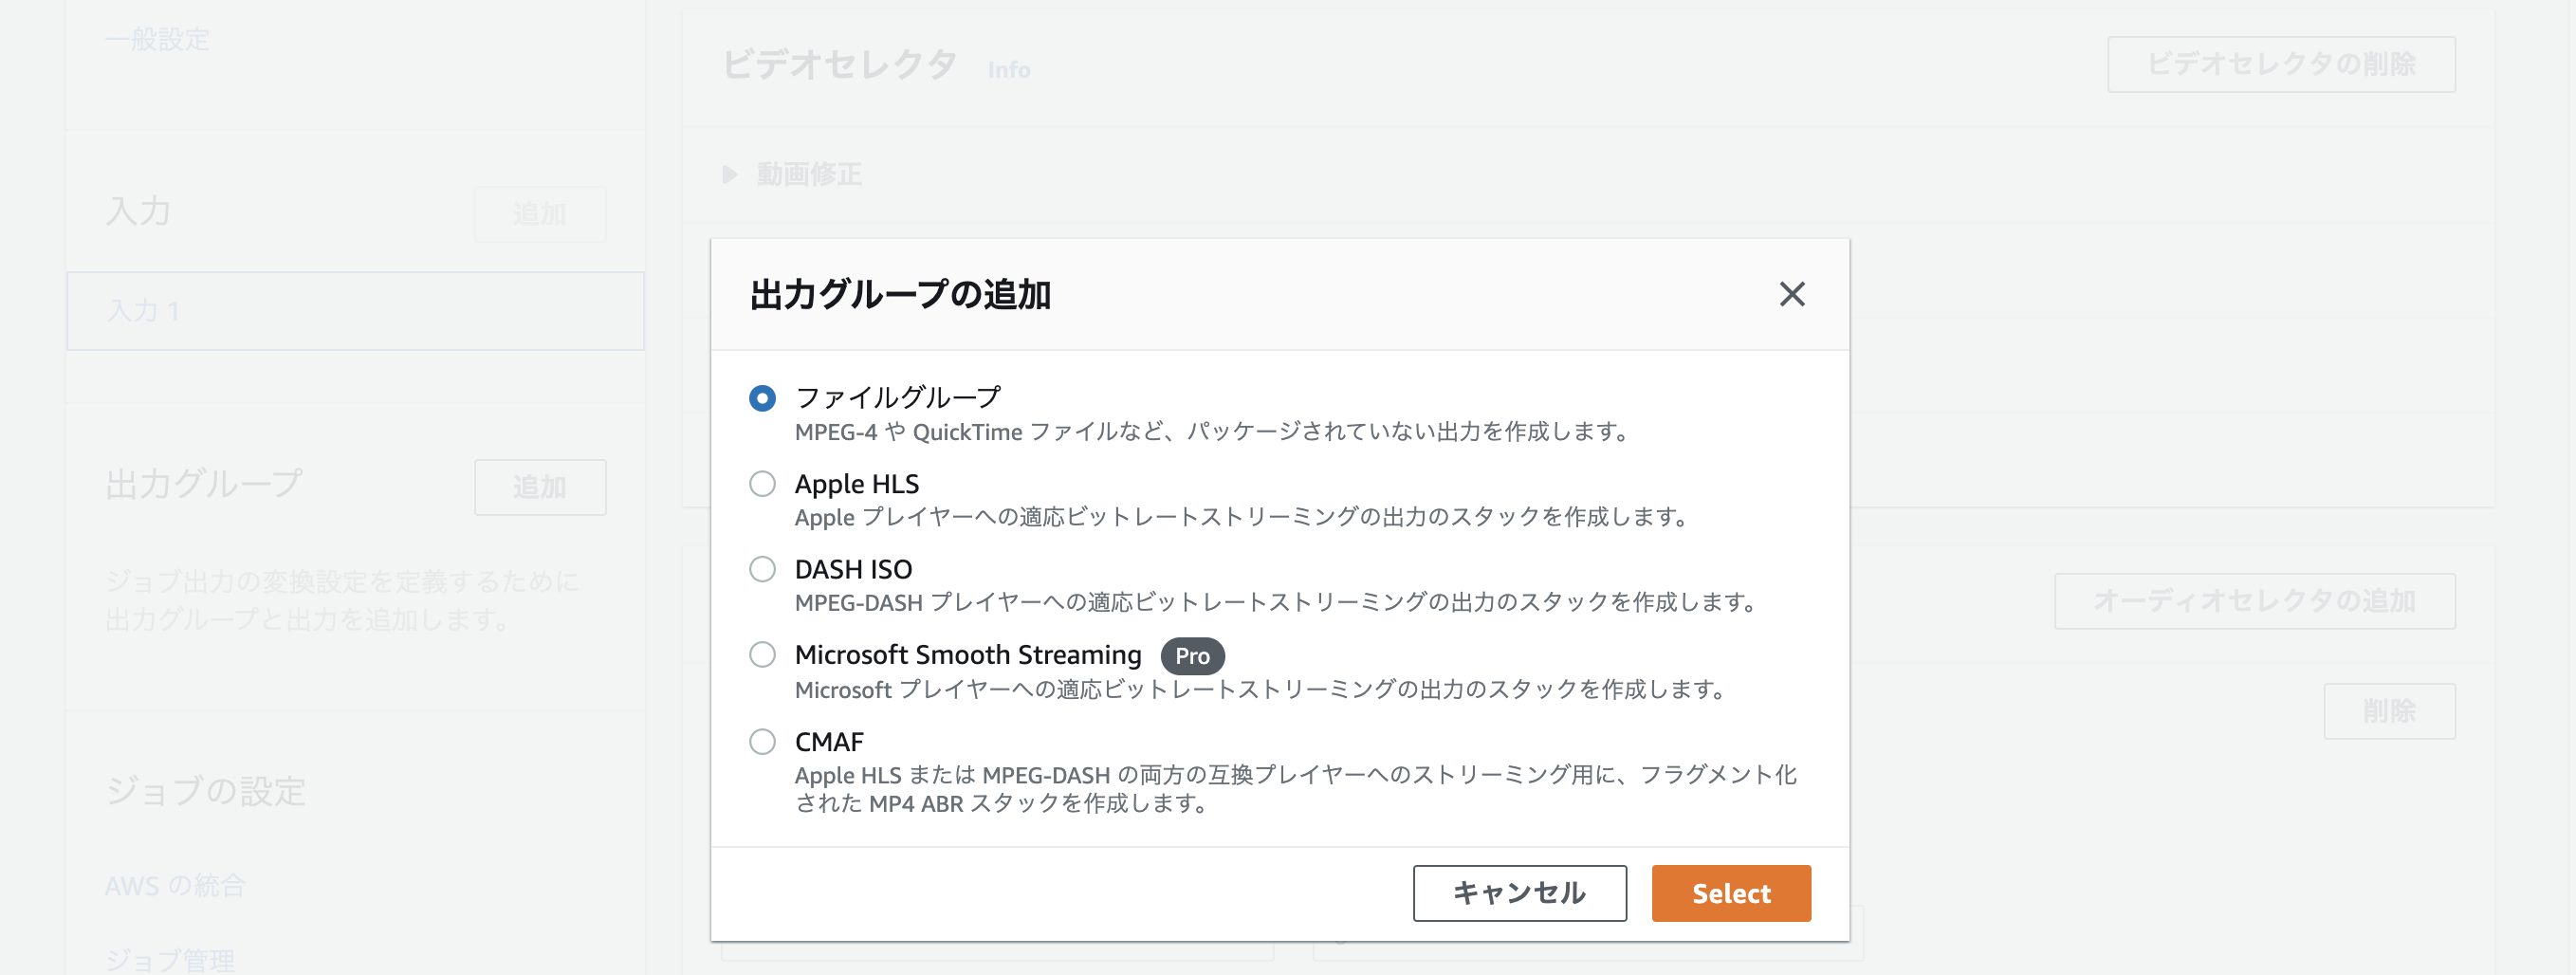Viewport: 2576px width, 975px height.
Task: Close the 出力グループの追加 dialog
Action: [x=1791, y=295]
